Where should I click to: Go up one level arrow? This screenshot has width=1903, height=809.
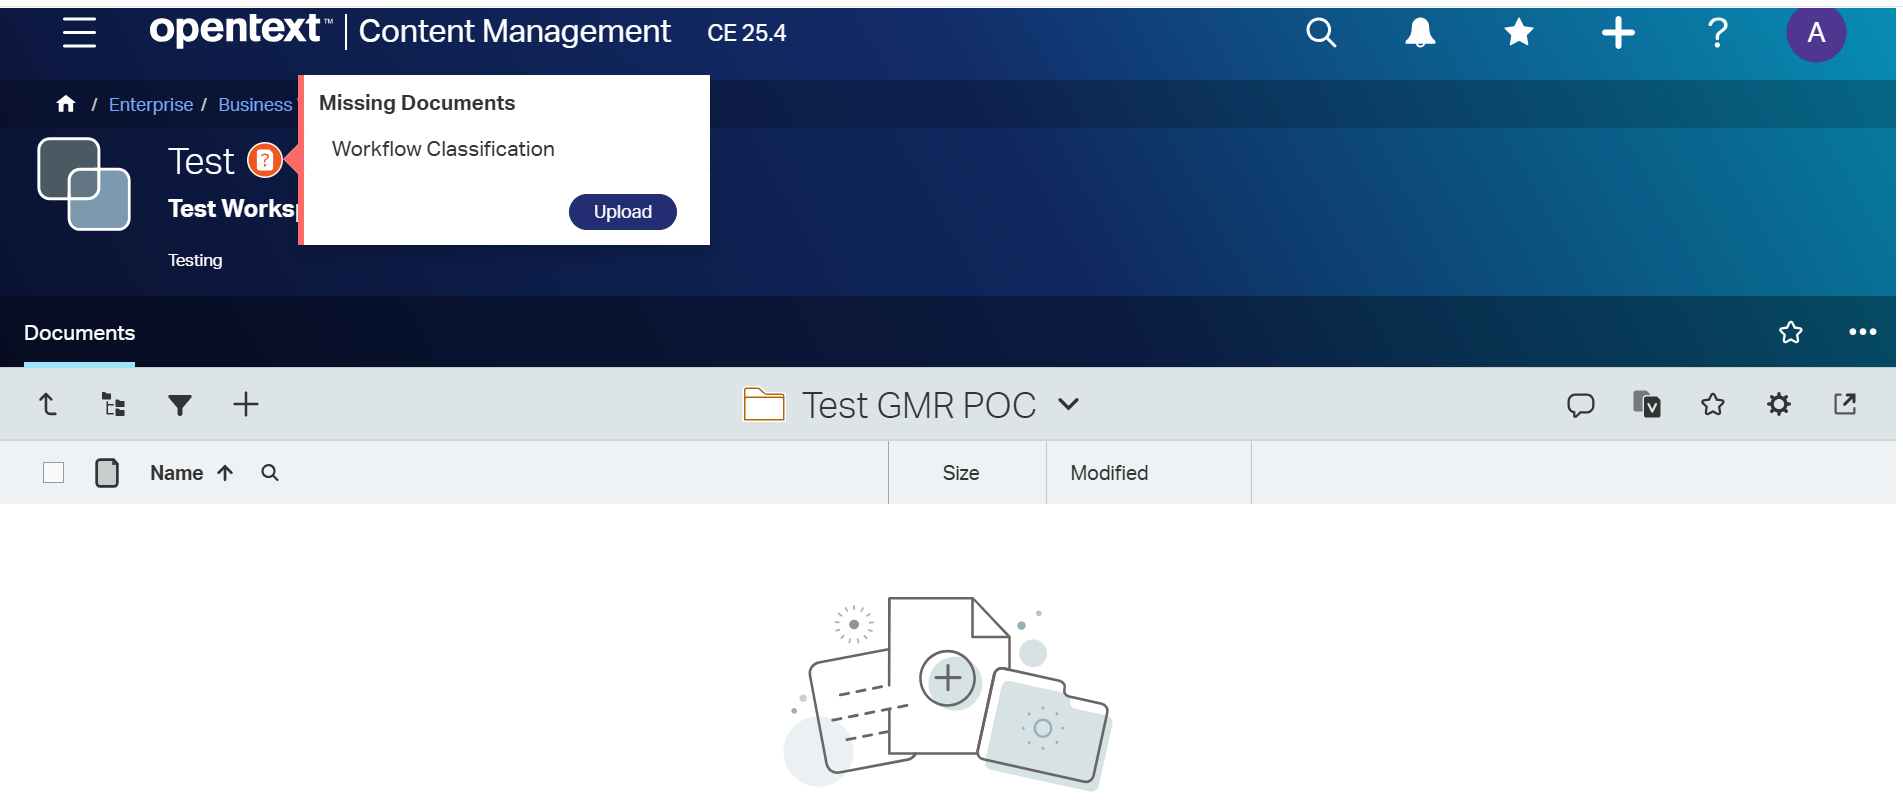[x=48, y=404]
